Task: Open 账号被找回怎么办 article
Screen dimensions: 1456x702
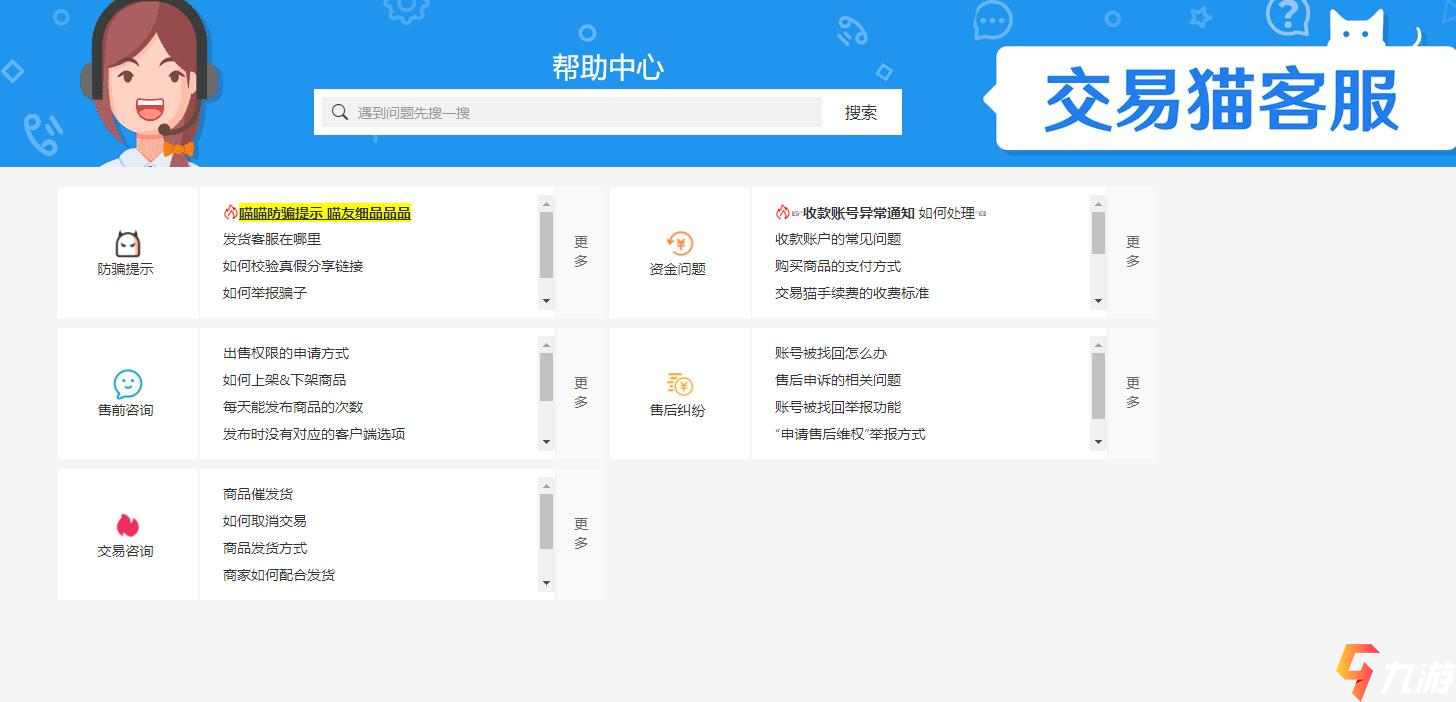Action: (x=831, y=354)
